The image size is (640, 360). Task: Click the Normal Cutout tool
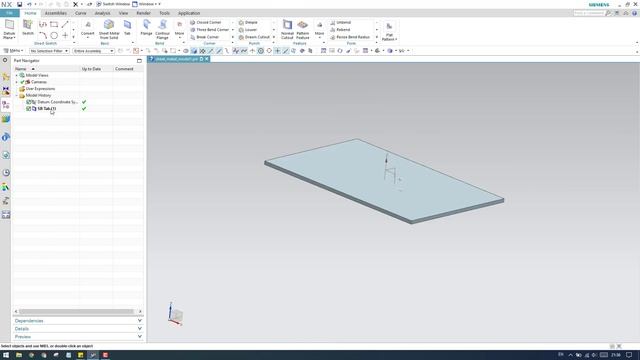click(x=287, y=29)
